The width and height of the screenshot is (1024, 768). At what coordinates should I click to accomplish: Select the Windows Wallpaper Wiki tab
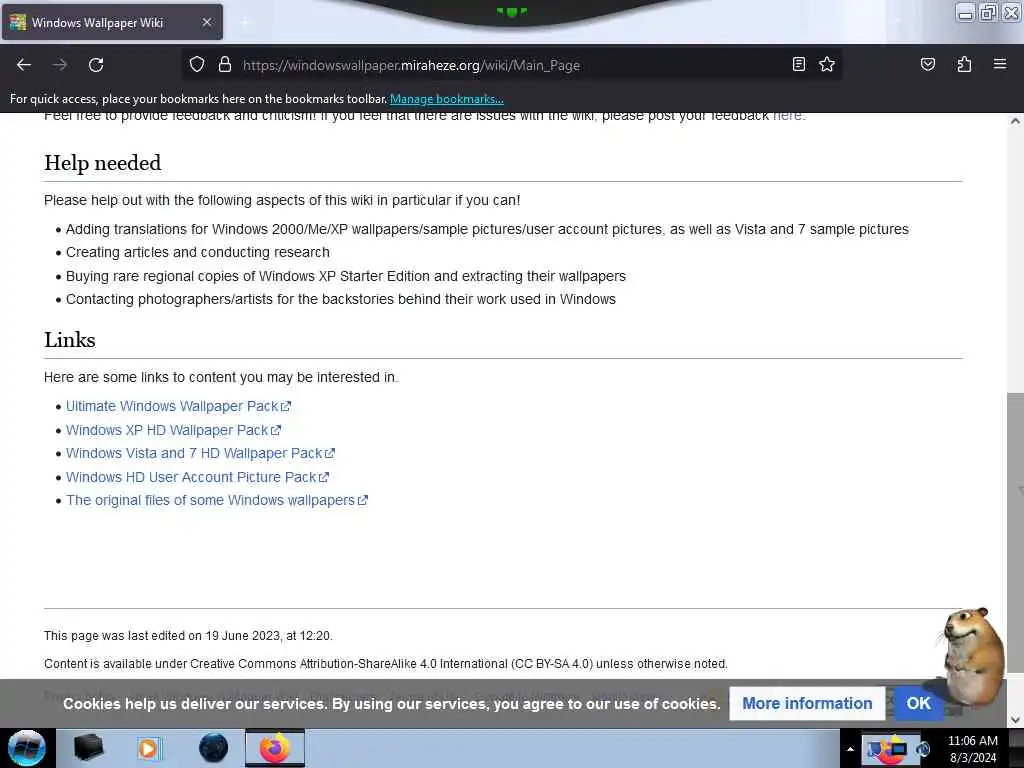[x=112, y=22]
